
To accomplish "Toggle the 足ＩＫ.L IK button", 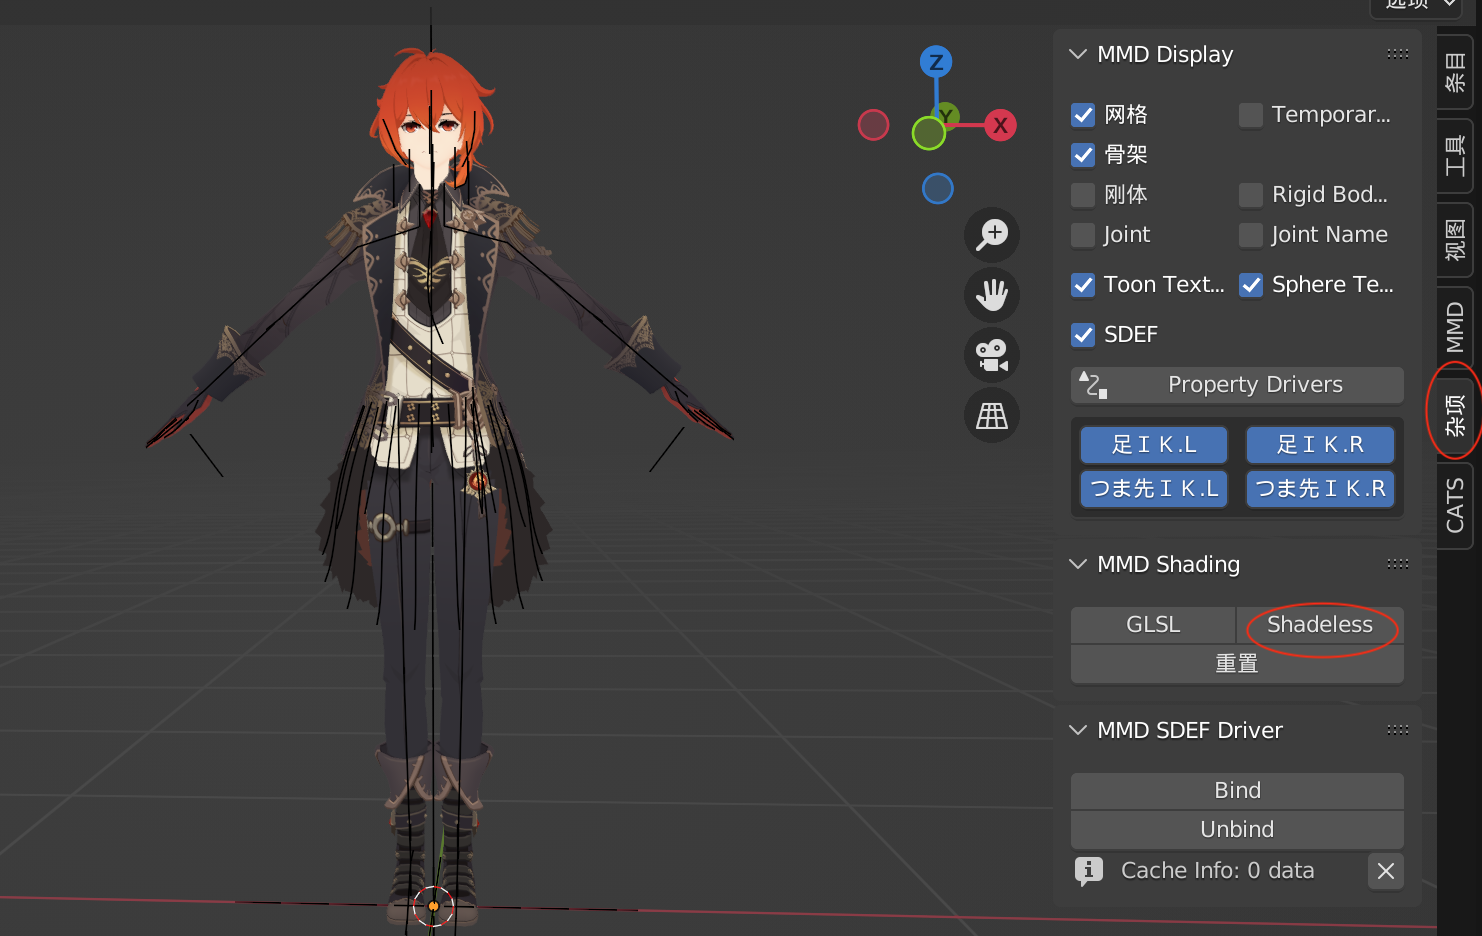I will (1153, 445).
